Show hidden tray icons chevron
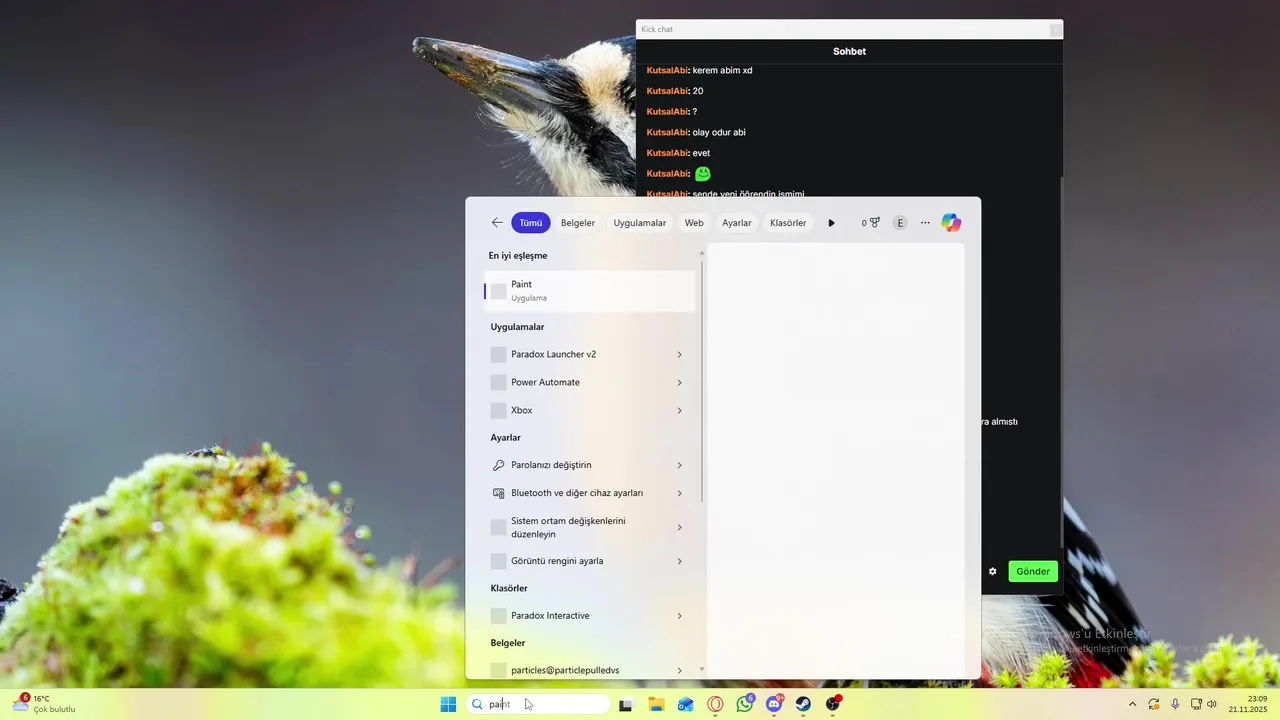Screen dimensions: 1280x720 tap(1132, 704)
